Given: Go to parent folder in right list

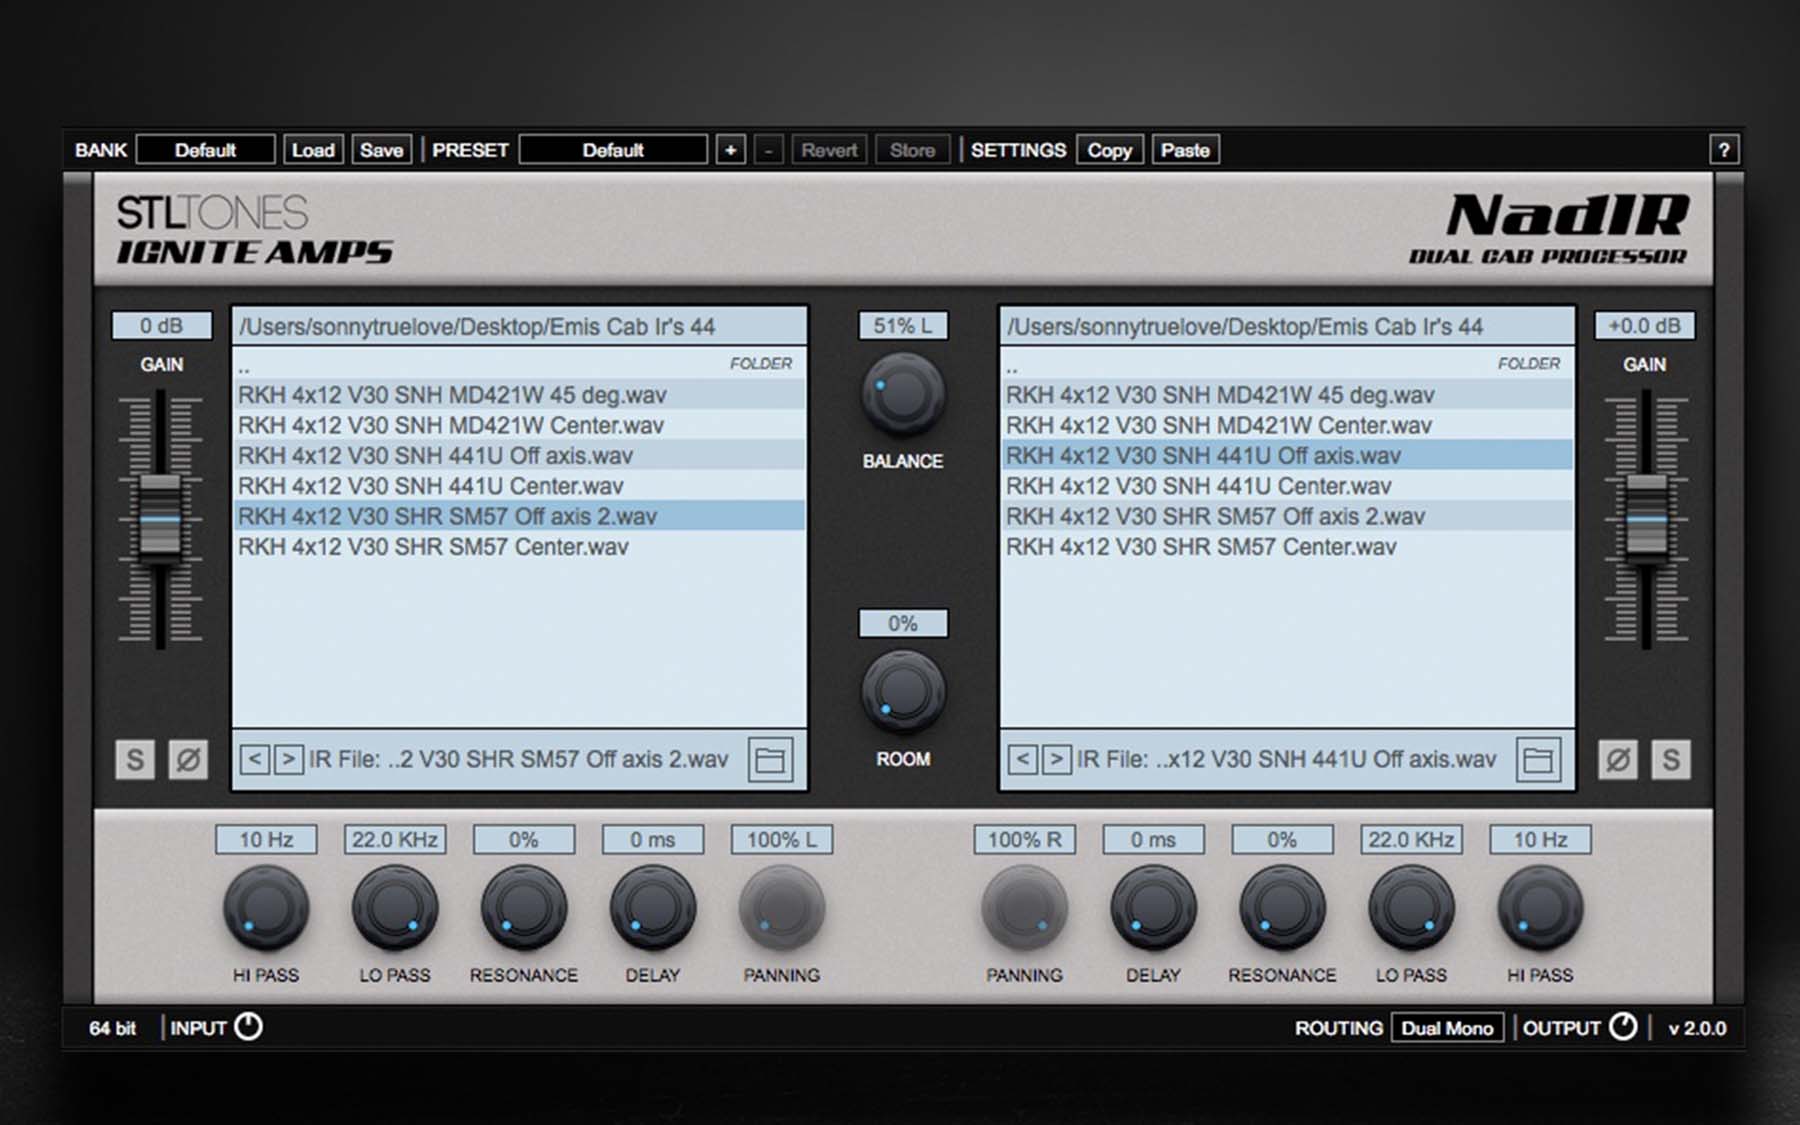Looking at the screenshot, I should pos(1288,365).
